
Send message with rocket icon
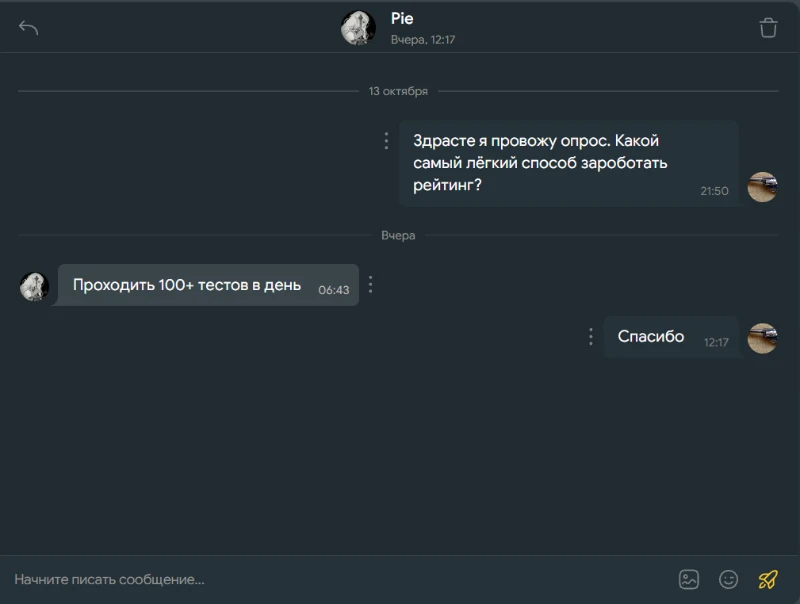click(768, 580)
